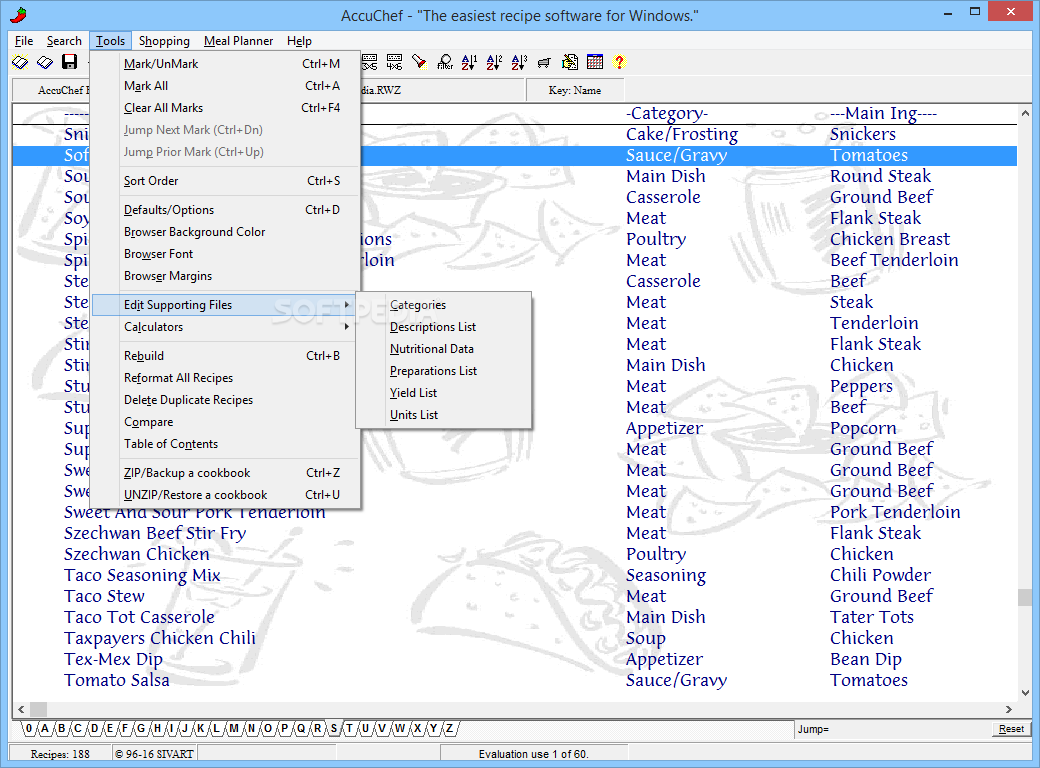Click the edit recipe notes icon
Viewport: 1040px width, 768px height.
click(x=570, y=62)
